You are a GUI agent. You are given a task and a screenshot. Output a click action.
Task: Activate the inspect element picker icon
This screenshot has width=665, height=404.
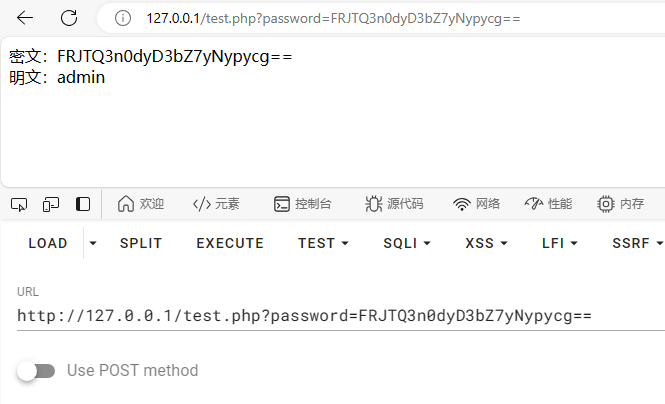19,204
